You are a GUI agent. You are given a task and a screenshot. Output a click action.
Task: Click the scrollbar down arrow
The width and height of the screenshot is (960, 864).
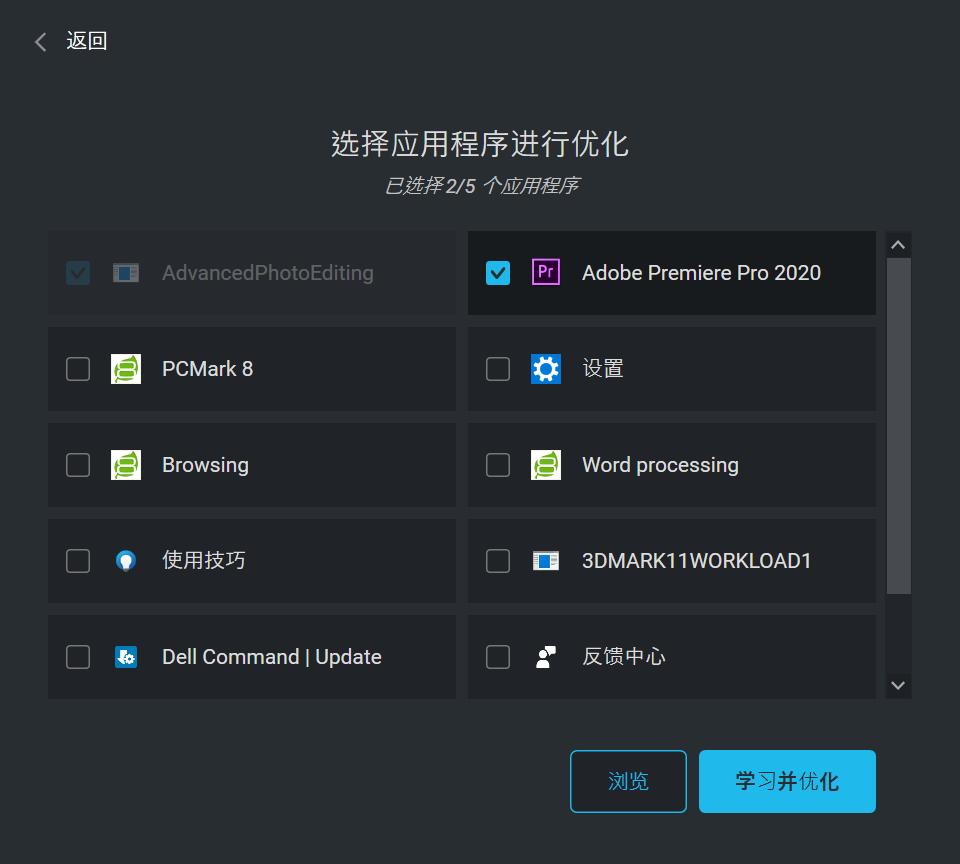coord(898,686)
